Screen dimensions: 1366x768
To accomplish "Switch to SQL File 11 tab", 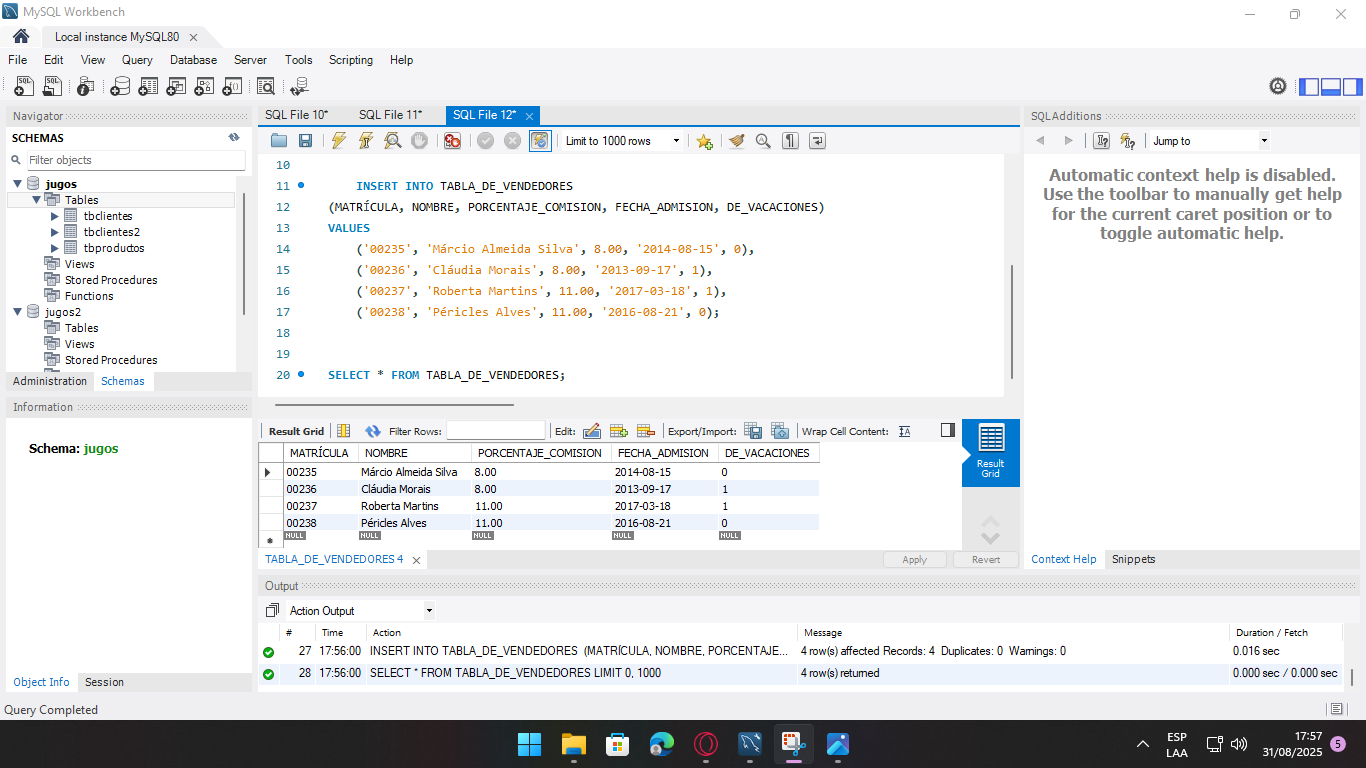I will pyautogui.click(x=390, y=115).
